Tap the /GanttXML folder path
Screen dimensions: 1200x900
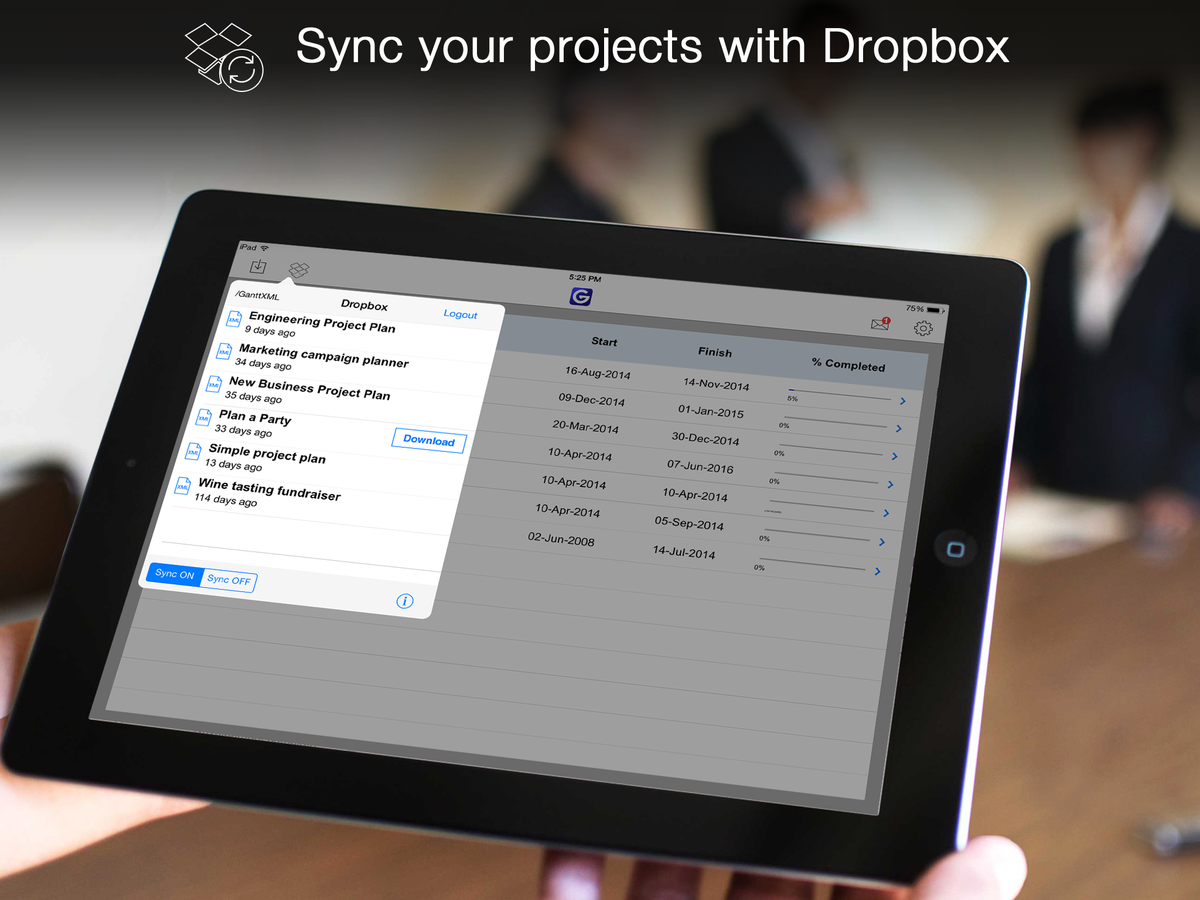[256, 296]
